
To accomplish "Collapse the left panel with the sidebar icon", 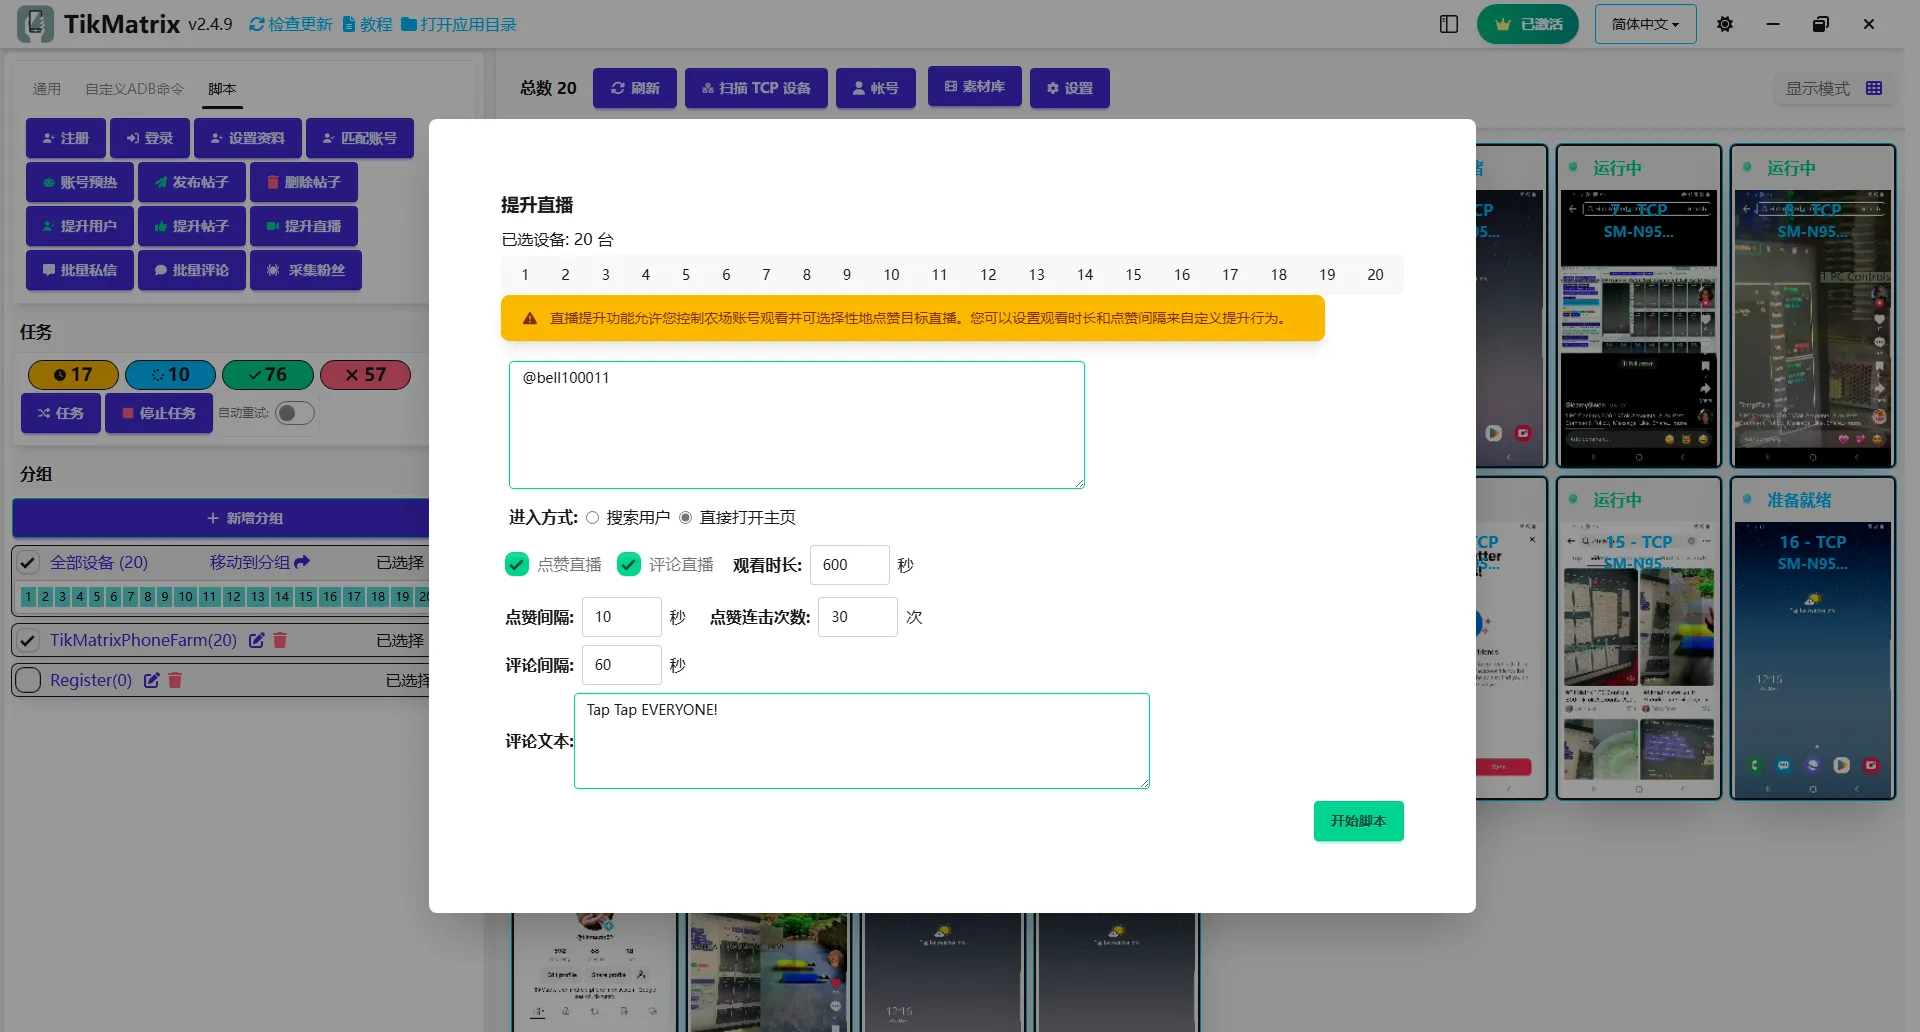I will pyautogui.click(x=1449, y=24).
